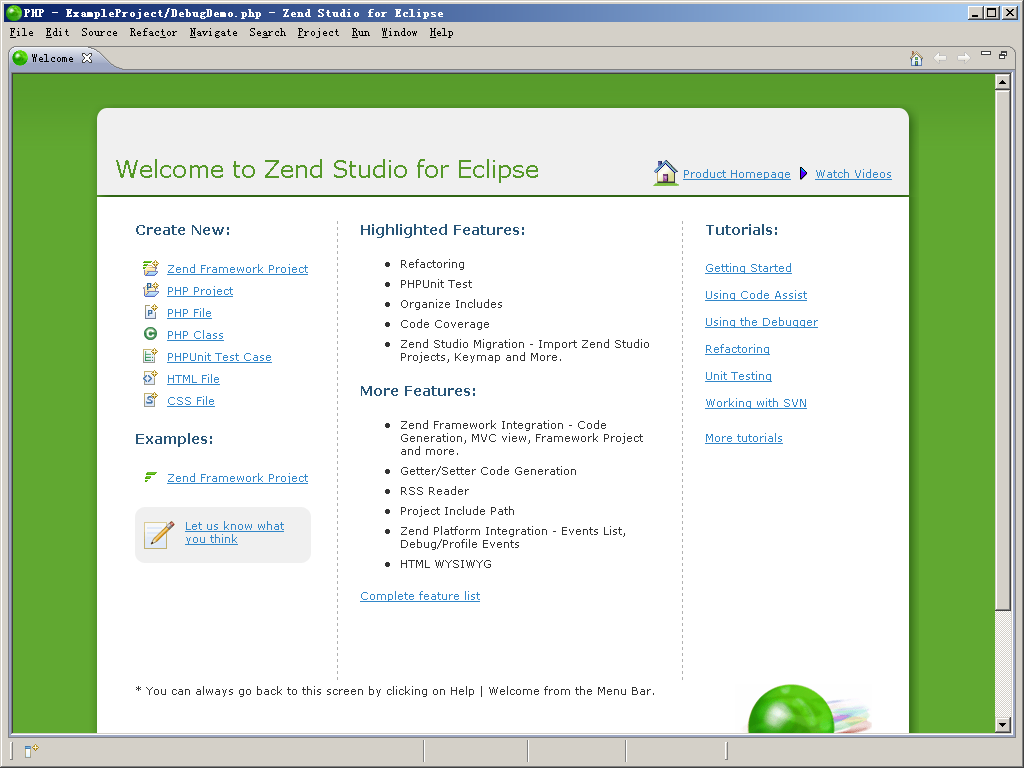Click the new CSS File icon
1024x768 pixels.
[150, 400]
